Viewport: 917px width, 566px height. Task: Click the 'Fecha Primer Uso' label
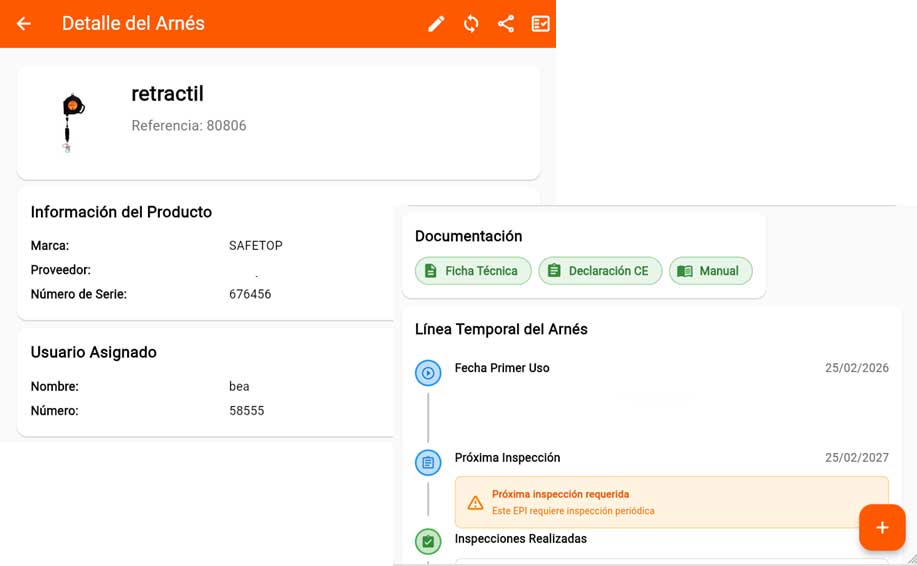502,368
